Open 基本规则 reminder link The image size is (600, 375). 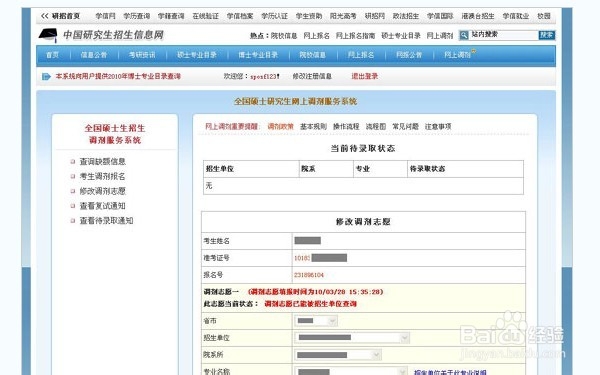(x=313, y=126)
